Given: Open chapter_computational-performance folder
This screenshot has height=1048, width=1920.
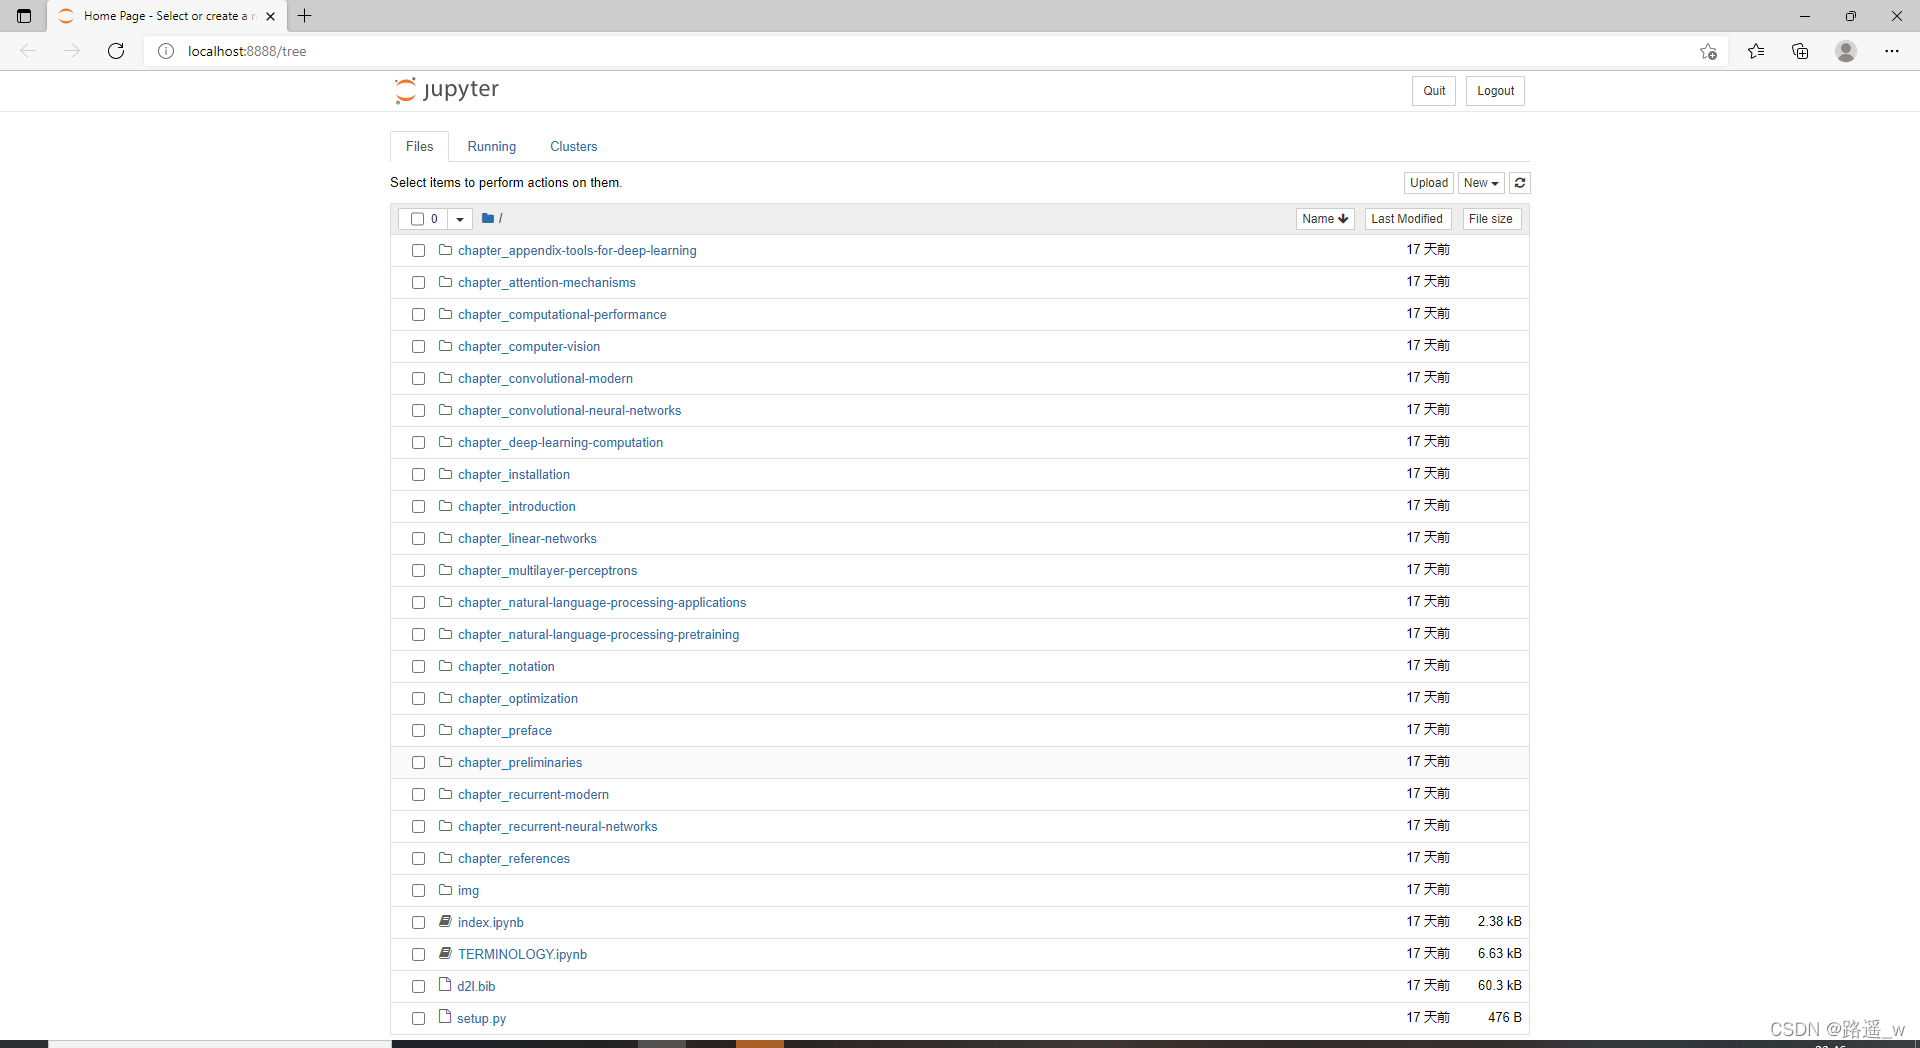Looking at the screenshot, I should (562, 315).
